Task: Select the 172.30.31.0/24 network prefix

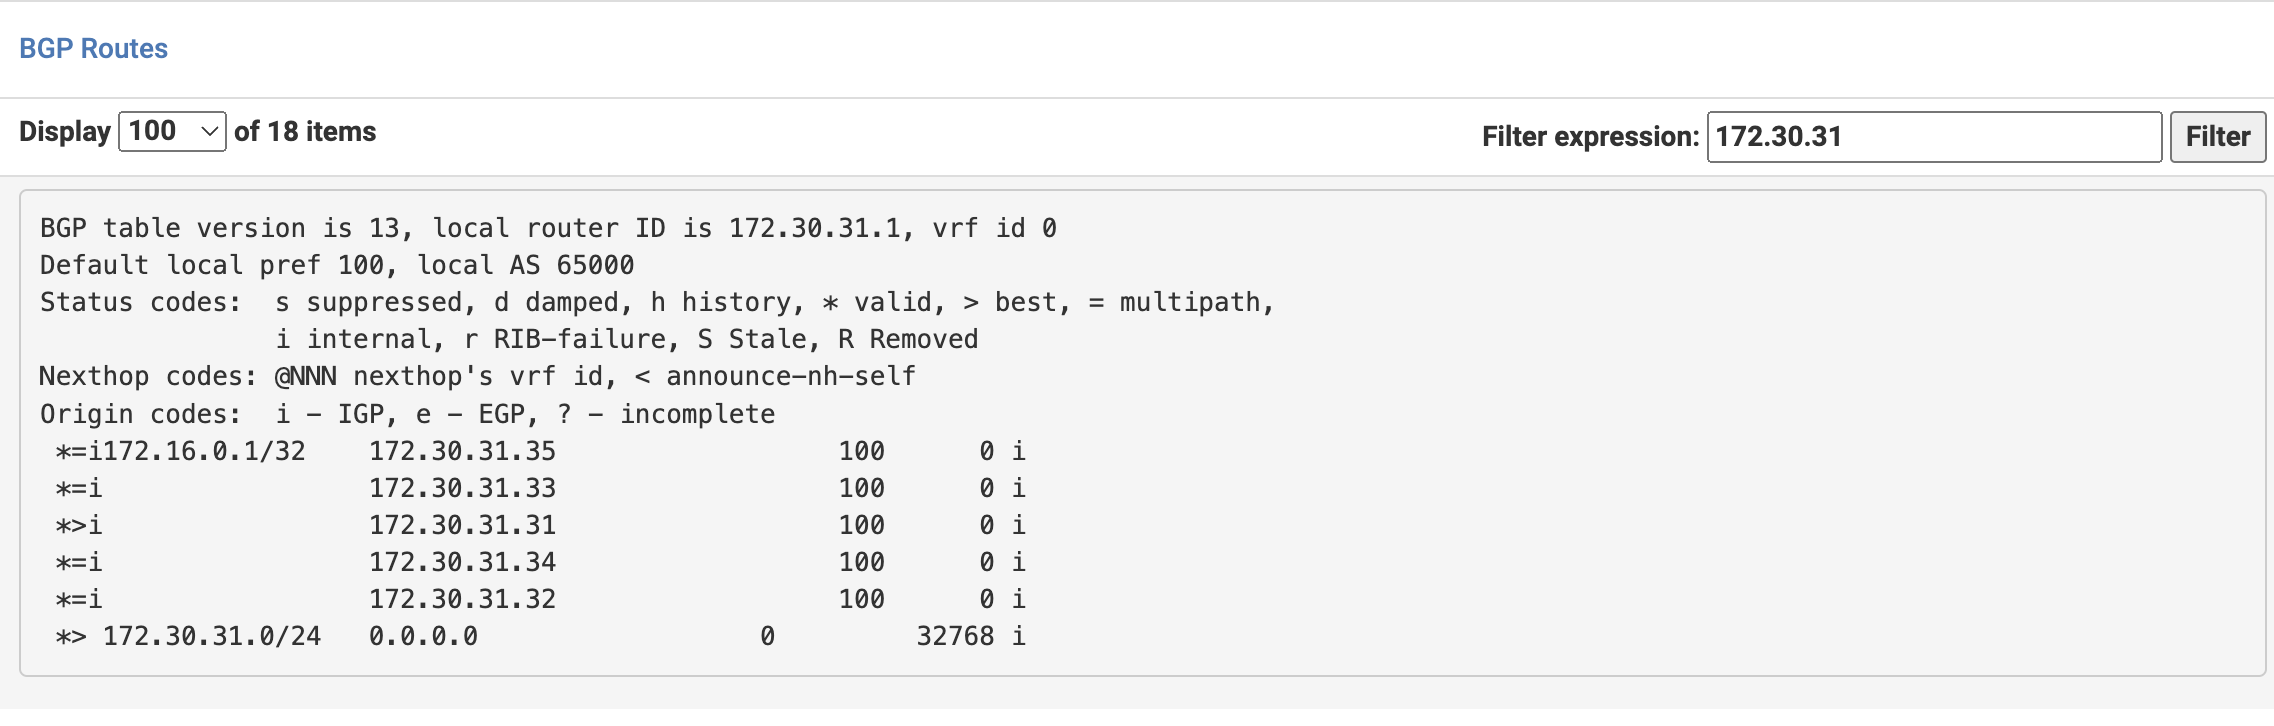Action: [x=212, y=636]
